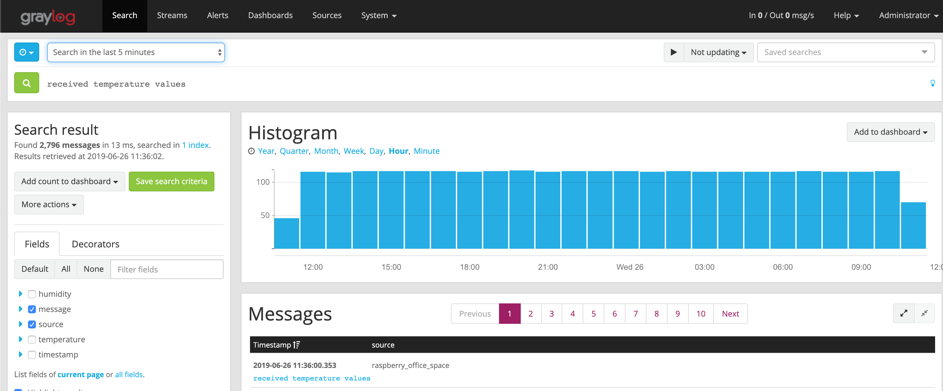Enable the timestamp field checkbox
Screen dimensions: 943x391
pyautogui.click(x=32, y=355)
